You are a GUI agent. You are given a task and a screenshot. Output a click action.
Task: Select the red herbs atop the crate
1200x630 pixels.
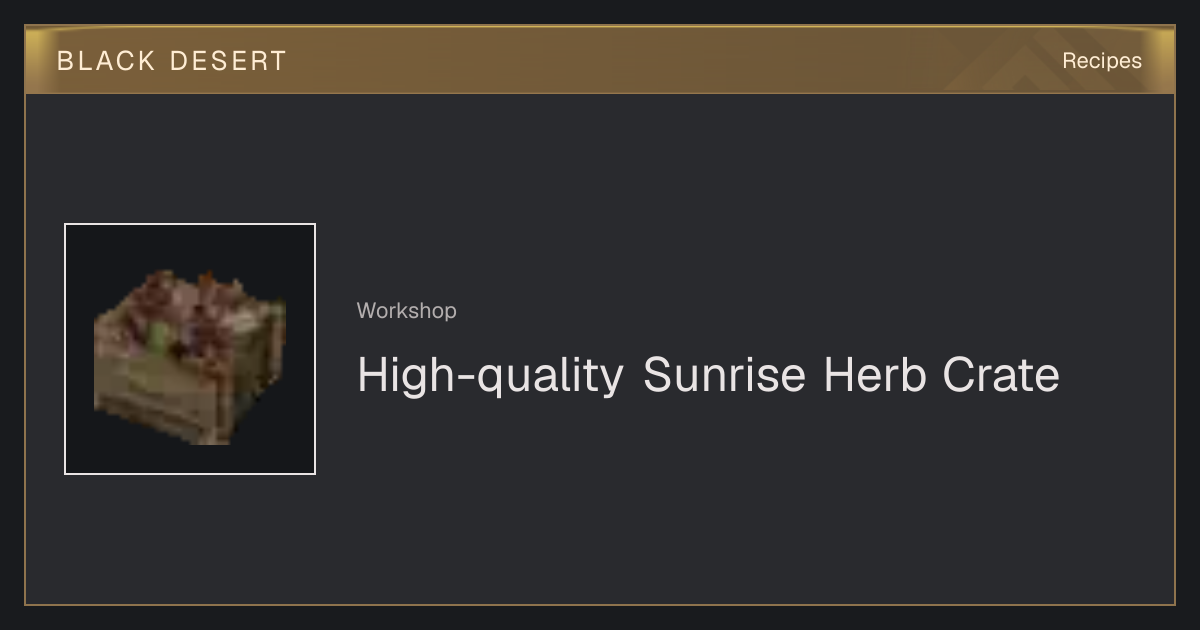click(190, 305)
